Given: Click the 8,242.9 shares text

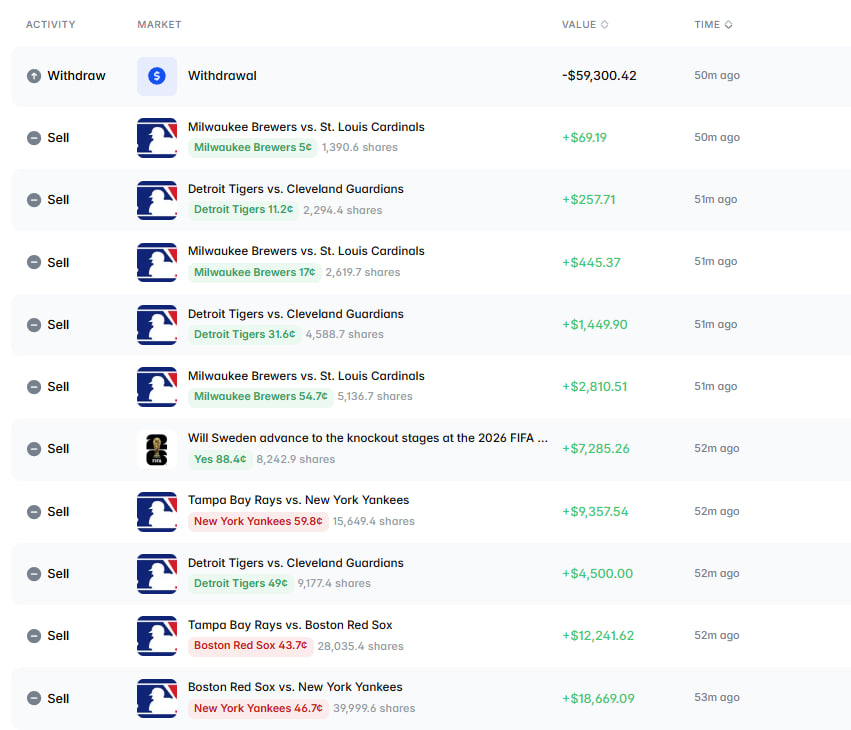Looking at the screenshot, I should (295, 459).
